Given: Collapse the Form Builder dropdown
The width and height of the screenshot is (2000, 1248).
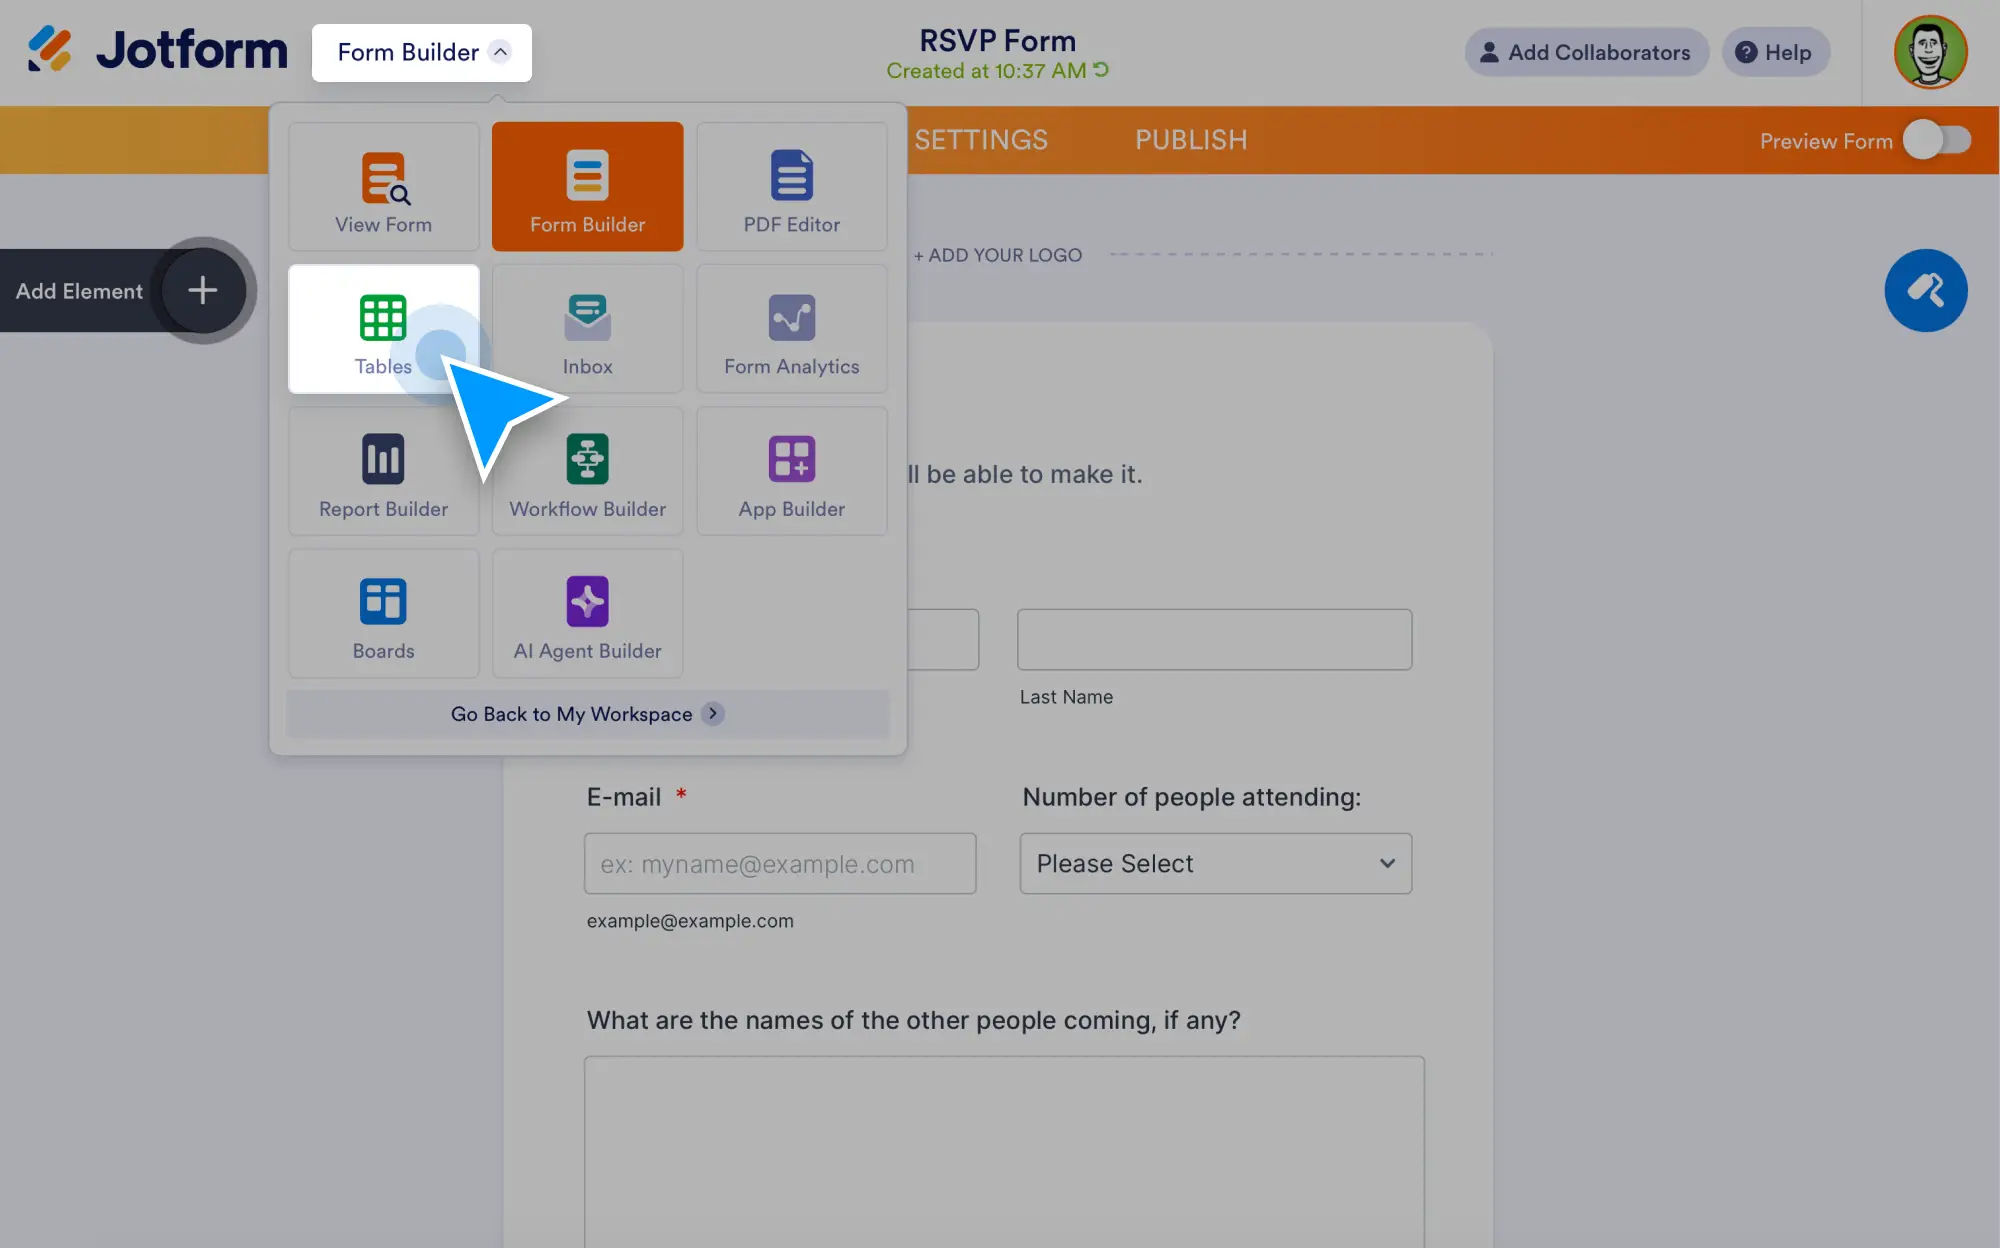Looking at the screenshot, I should (421, 53).
